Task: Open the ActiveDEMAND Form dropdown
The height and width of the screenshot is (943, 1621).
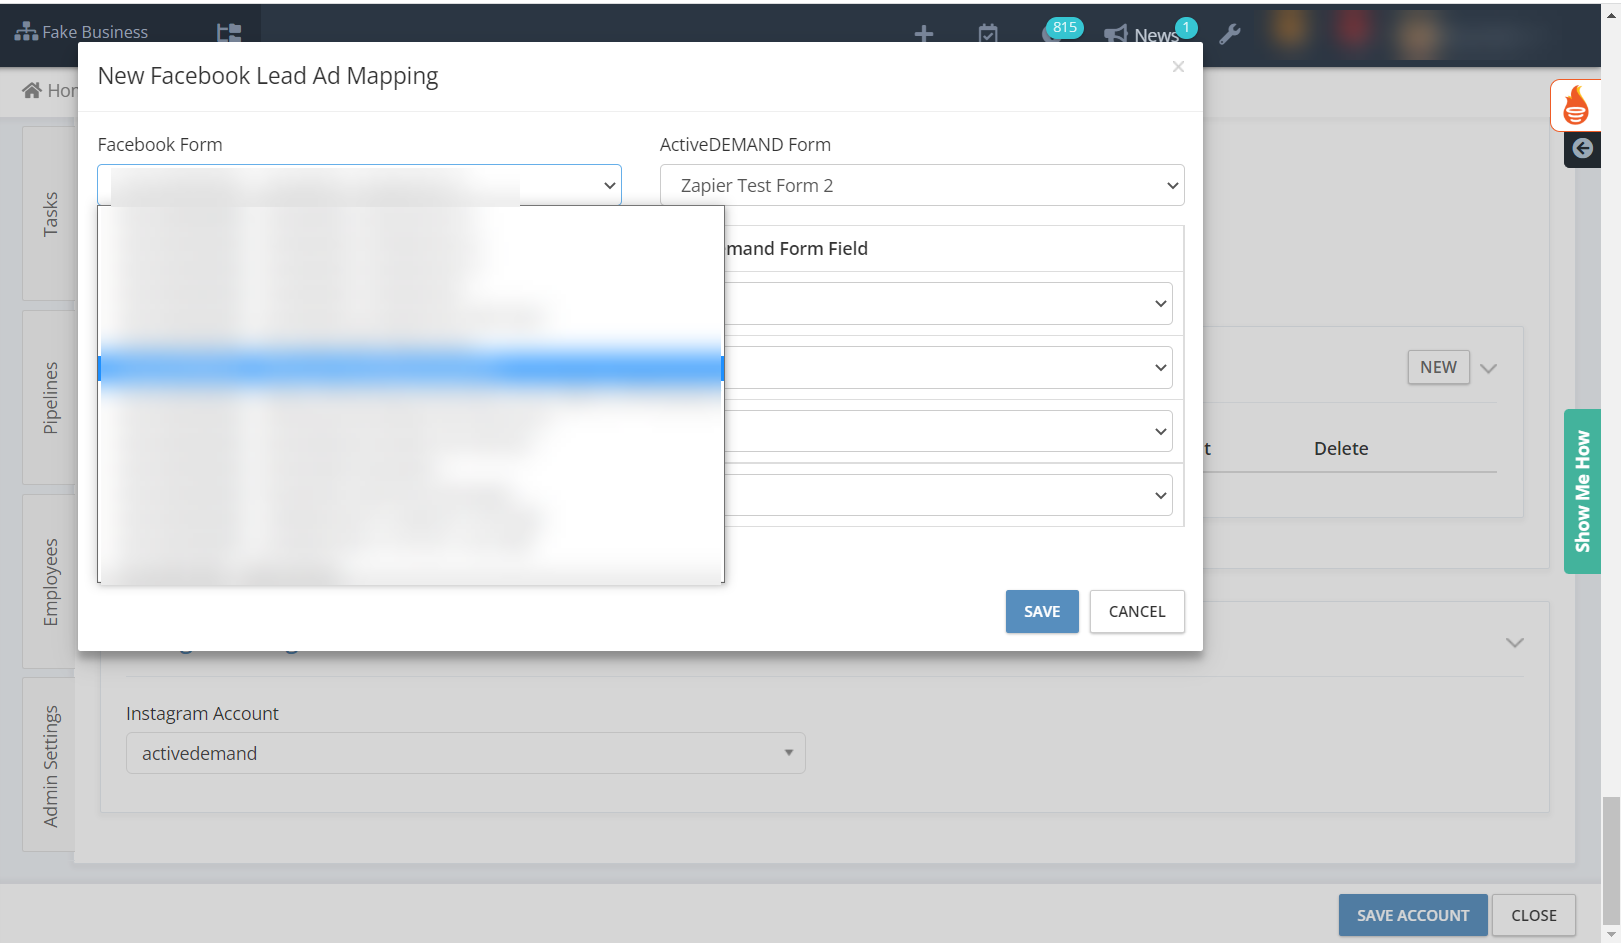Action: pyautogui.click(x=922, y=185)
